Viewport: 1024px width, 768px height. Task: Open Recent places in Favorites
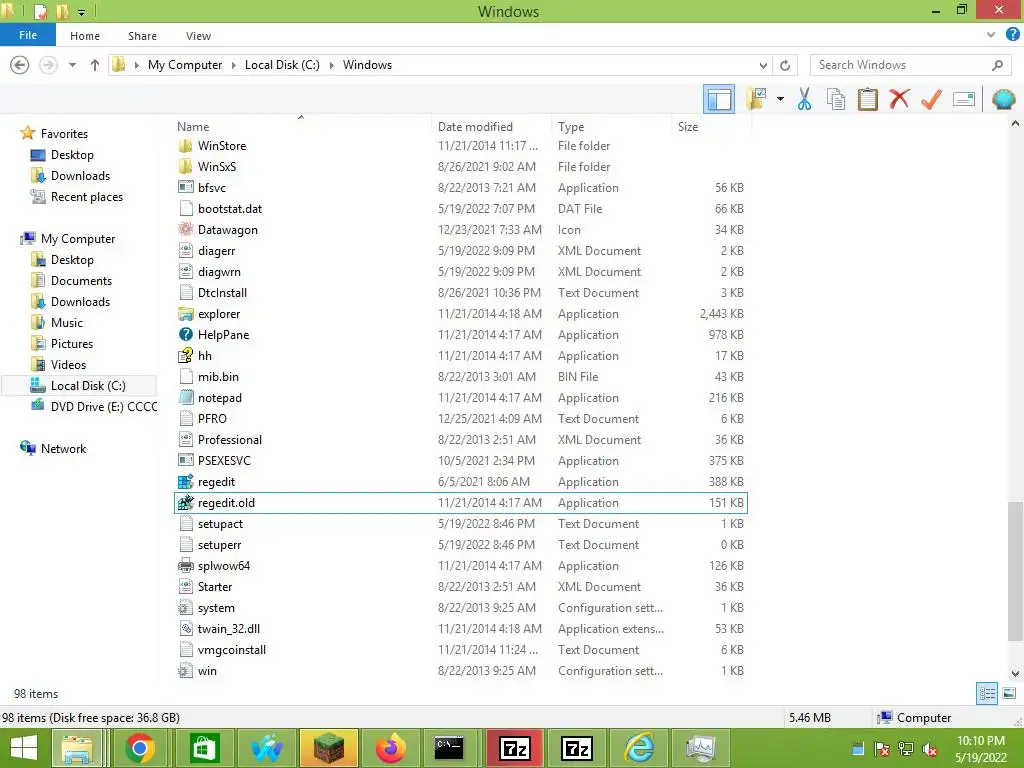pyautogui.click(x=86, y=197)
